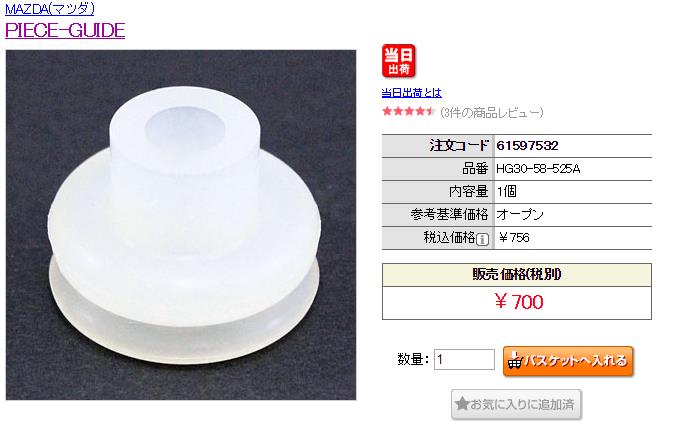Image resolution: width=694 pixels, height=433 pixels.
Task: Click the star rating icons
Action: [409, 112]
